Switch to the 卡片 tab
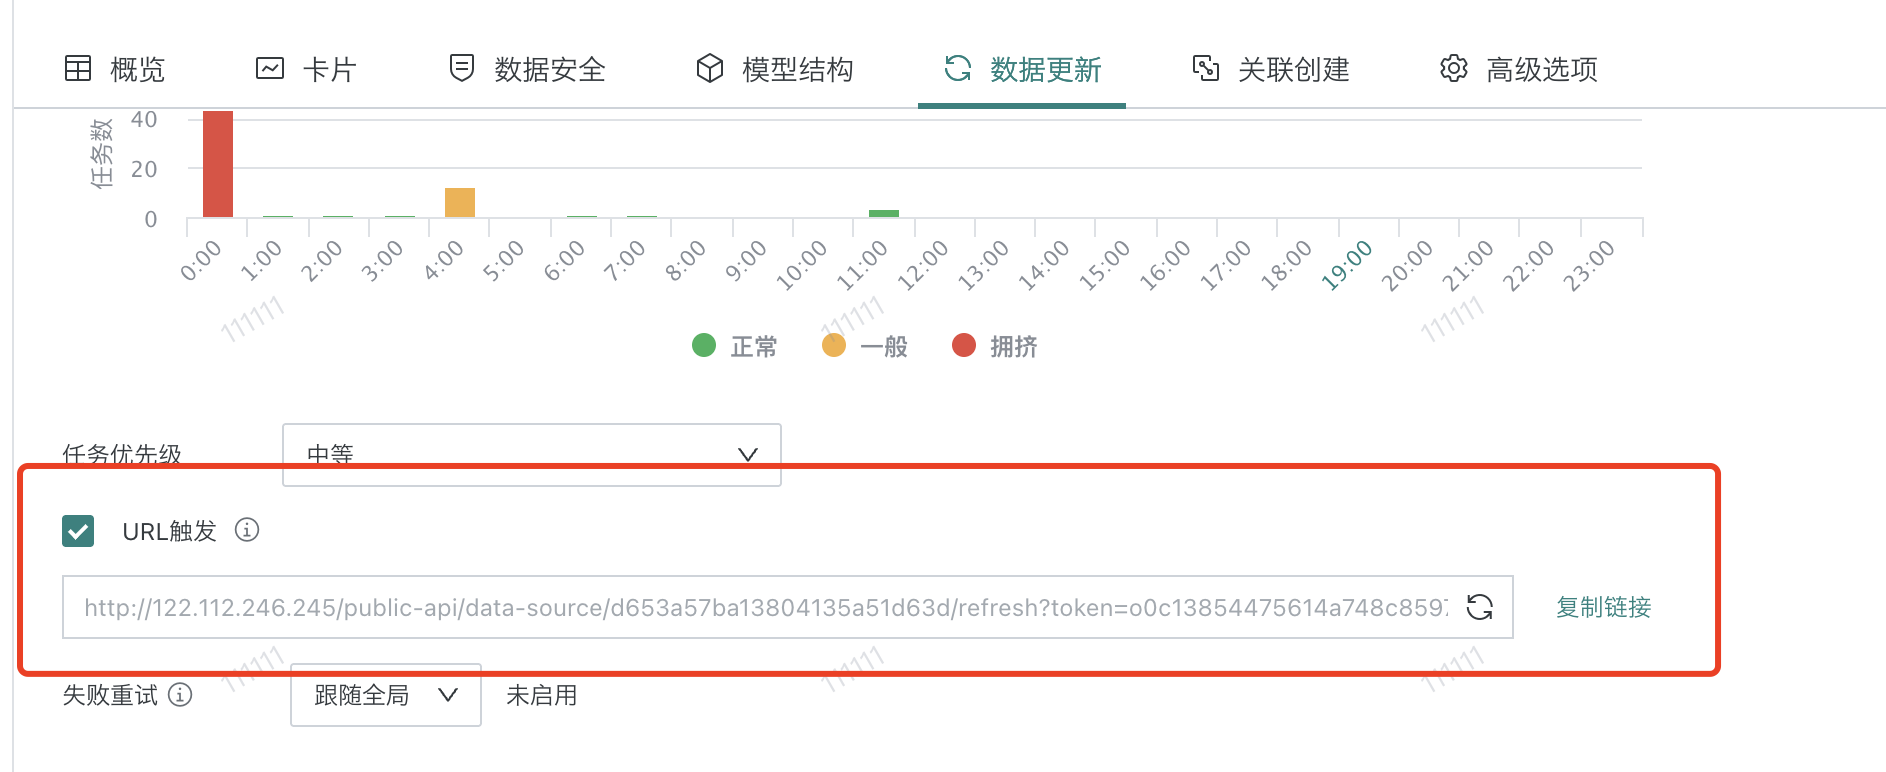The width and height of the screenshot is (1886, 772). point(307,69)
